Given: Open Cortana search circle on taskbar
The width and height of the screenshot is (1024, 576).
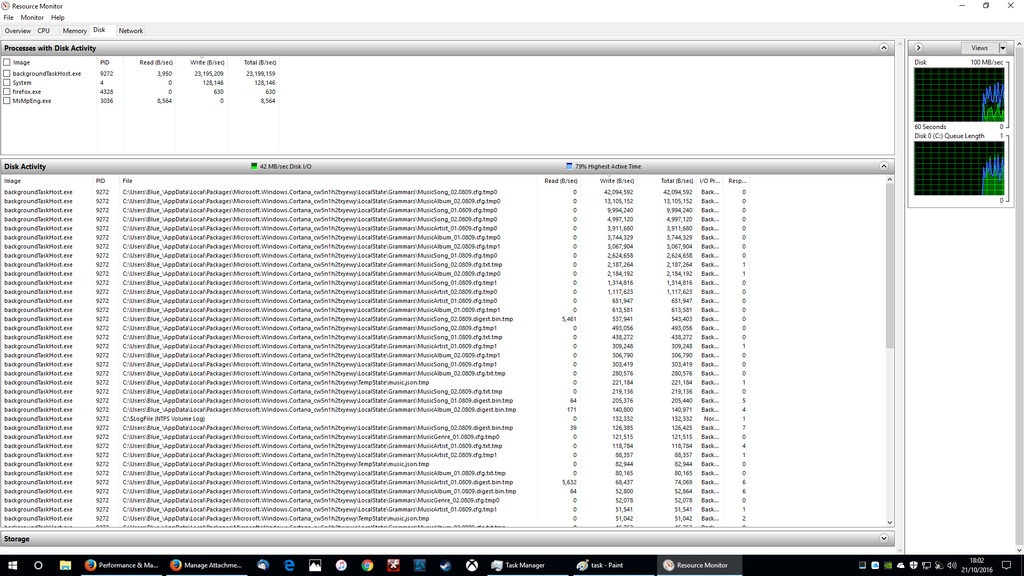Looking at the screenshot, I should pyautogui.click(x=38, y=566).
